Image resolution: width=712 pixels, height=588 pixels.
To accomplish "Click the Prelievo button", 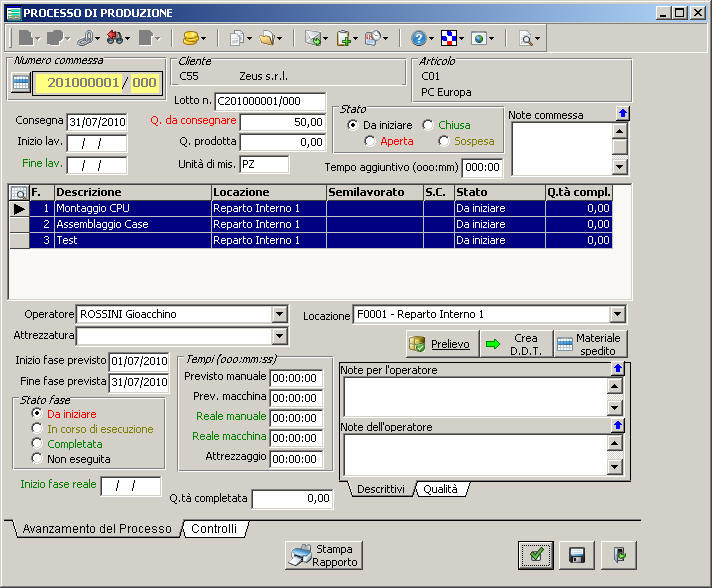I will tap(440, 344).
